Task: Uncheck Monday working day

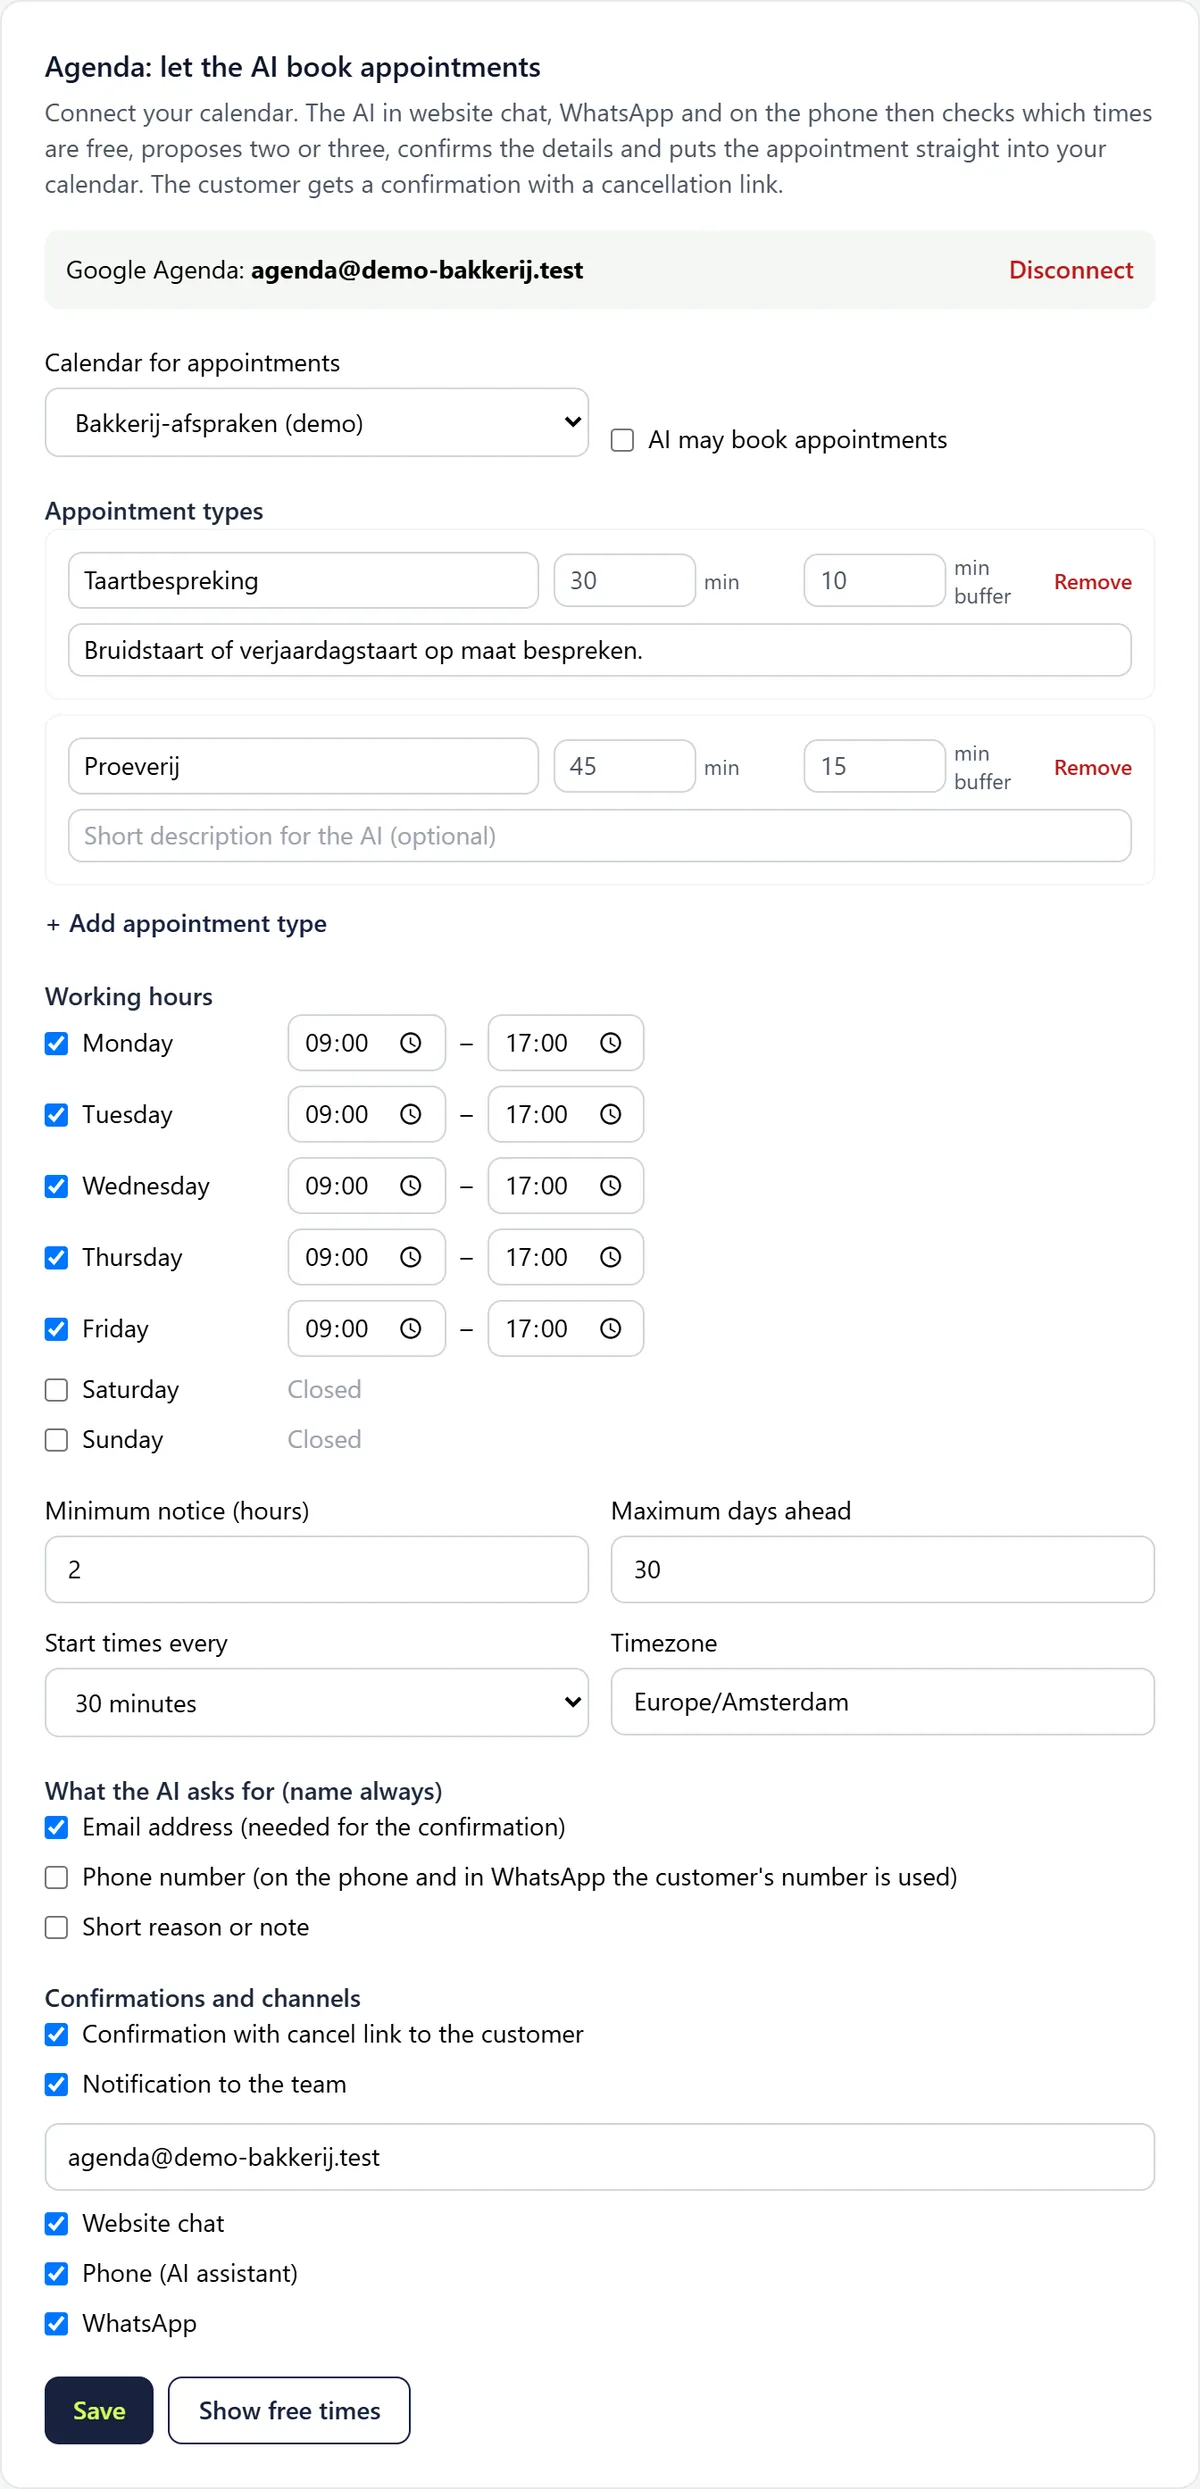Action: [57, 1044]
